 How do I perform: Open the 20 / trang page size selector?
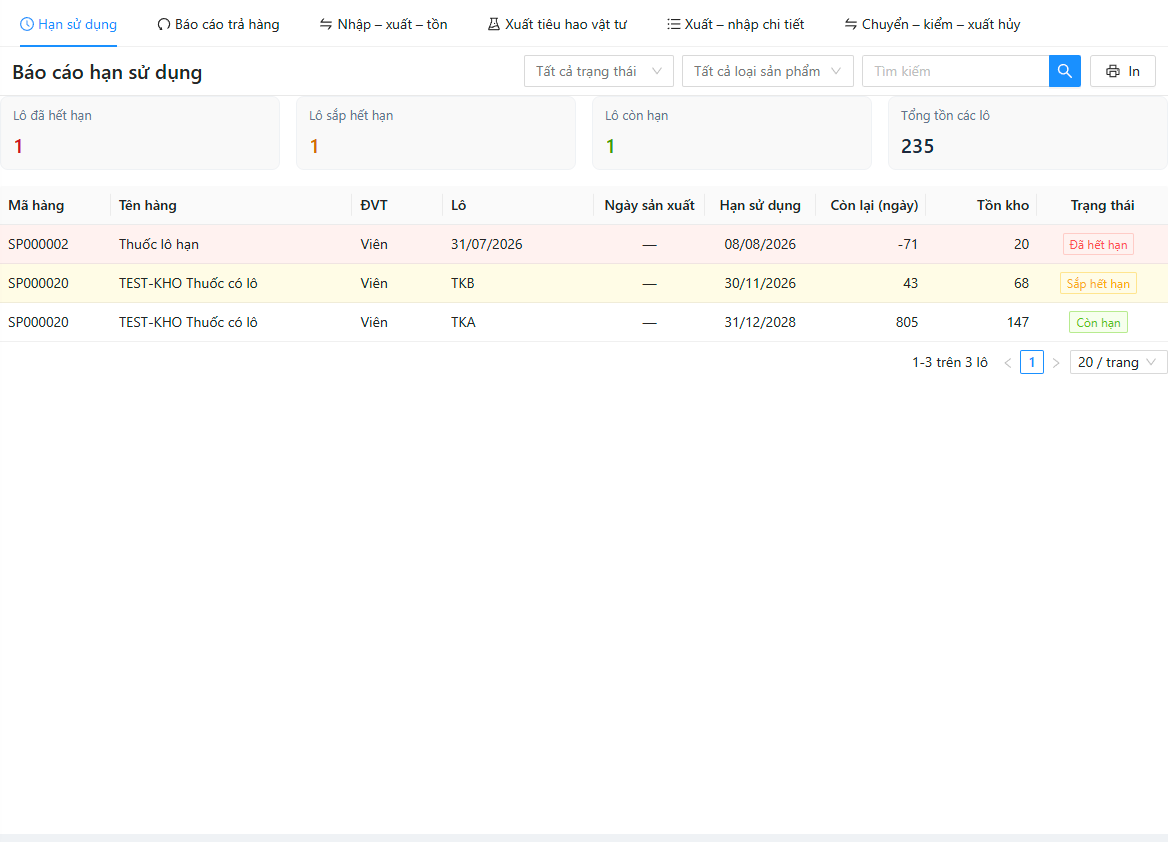pos(1118,362)
